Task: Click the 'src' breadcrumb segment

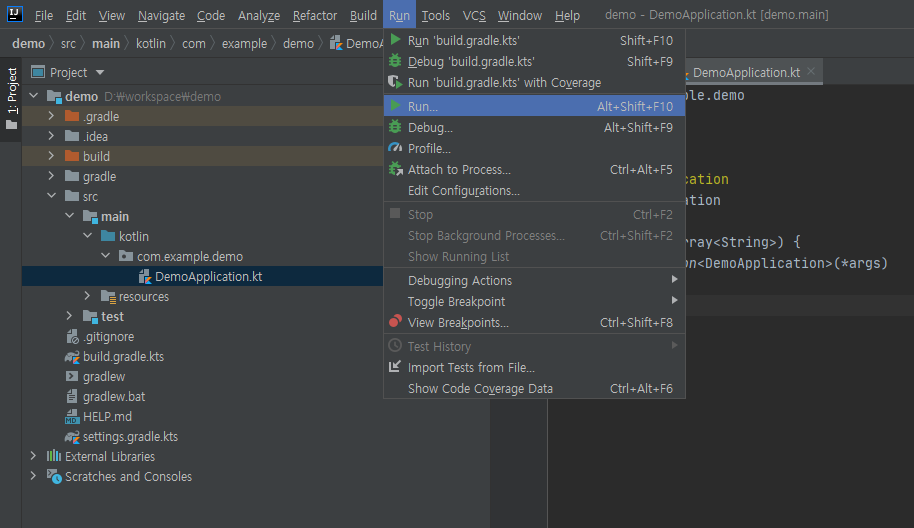Action: point(68,44)
